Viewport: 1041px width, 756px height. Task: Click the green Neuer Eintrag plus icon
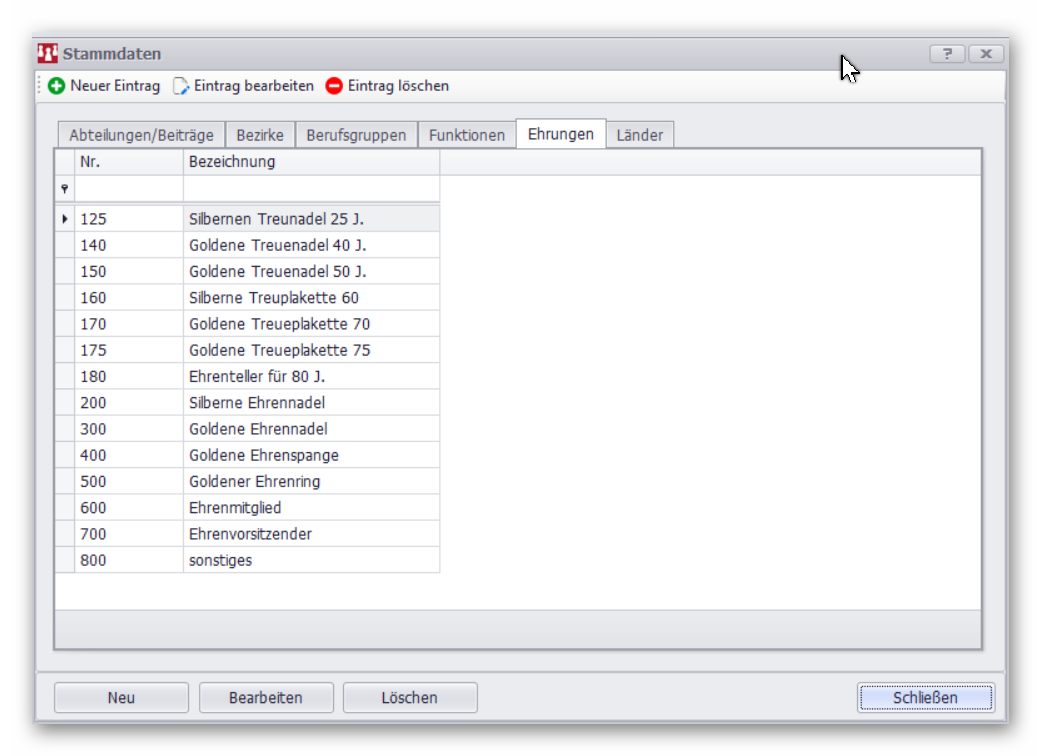57,86
